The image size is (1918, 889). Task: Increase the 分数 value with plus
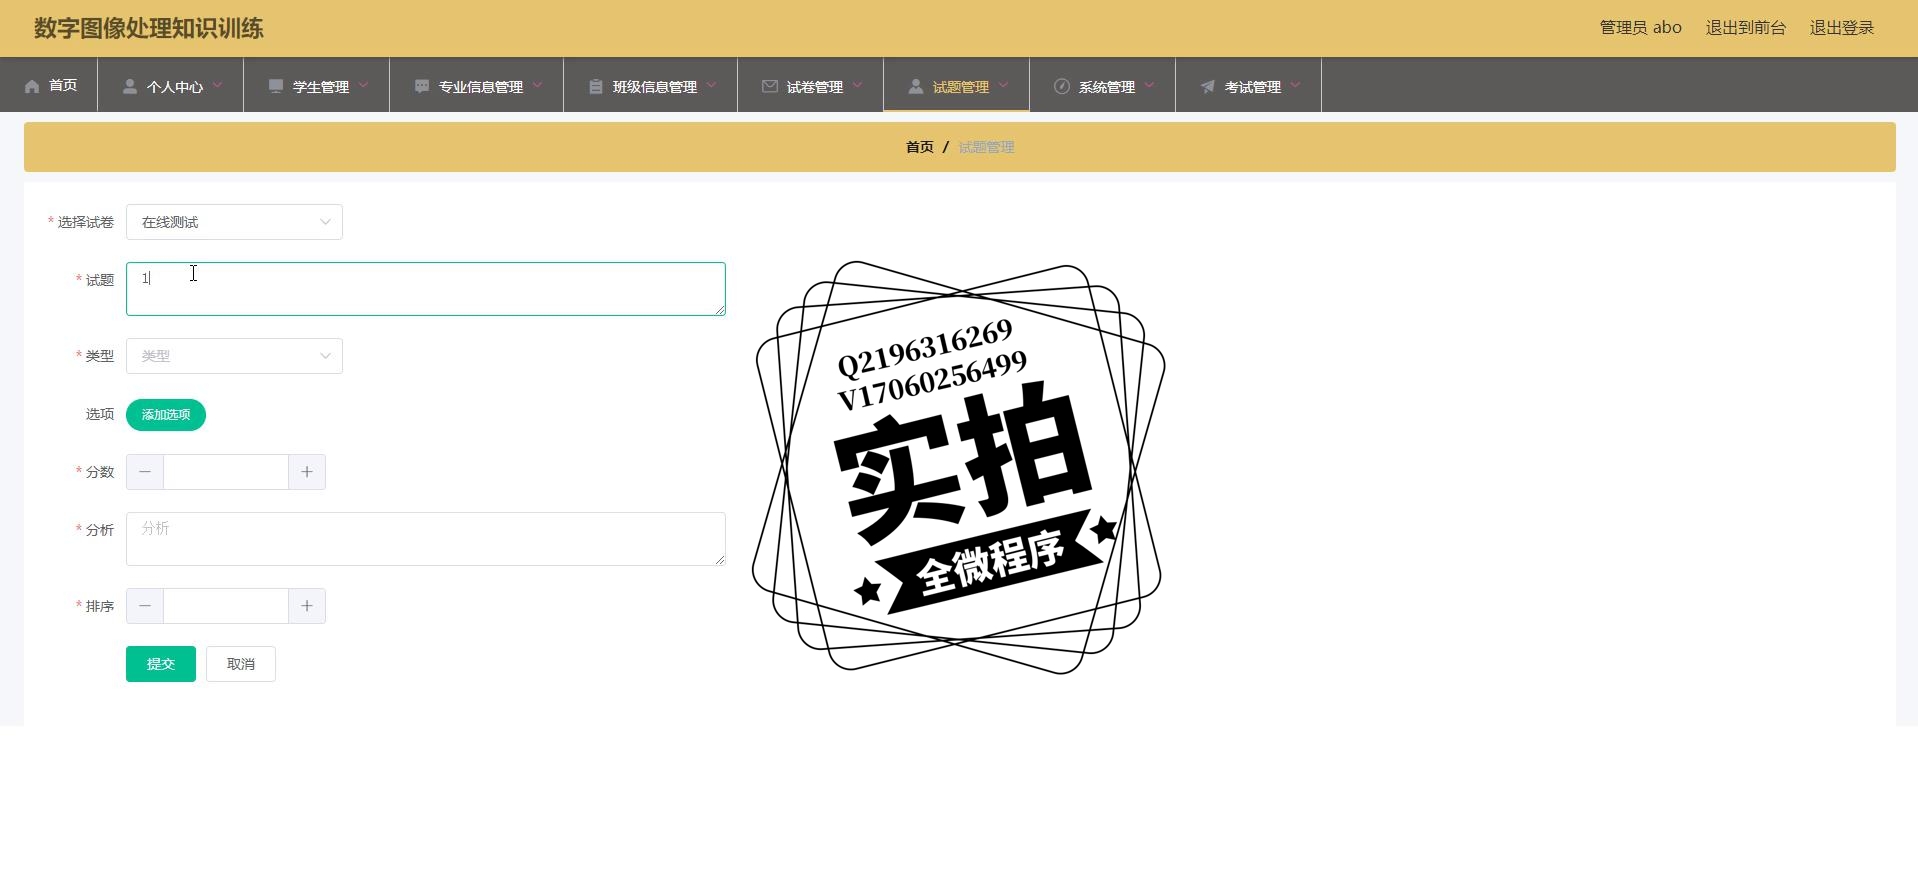[x=307, y=472]
